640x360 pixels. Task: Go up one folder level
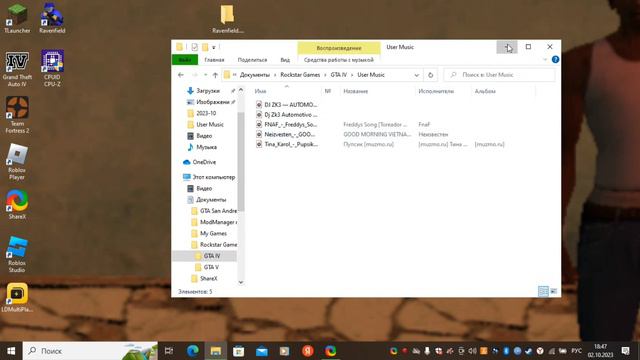[x=215, y=75]
